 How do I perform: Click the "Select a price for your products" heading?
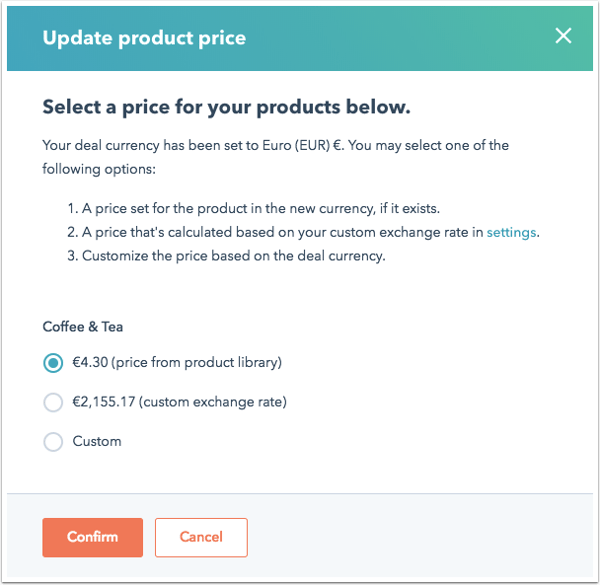coord(227,106)
